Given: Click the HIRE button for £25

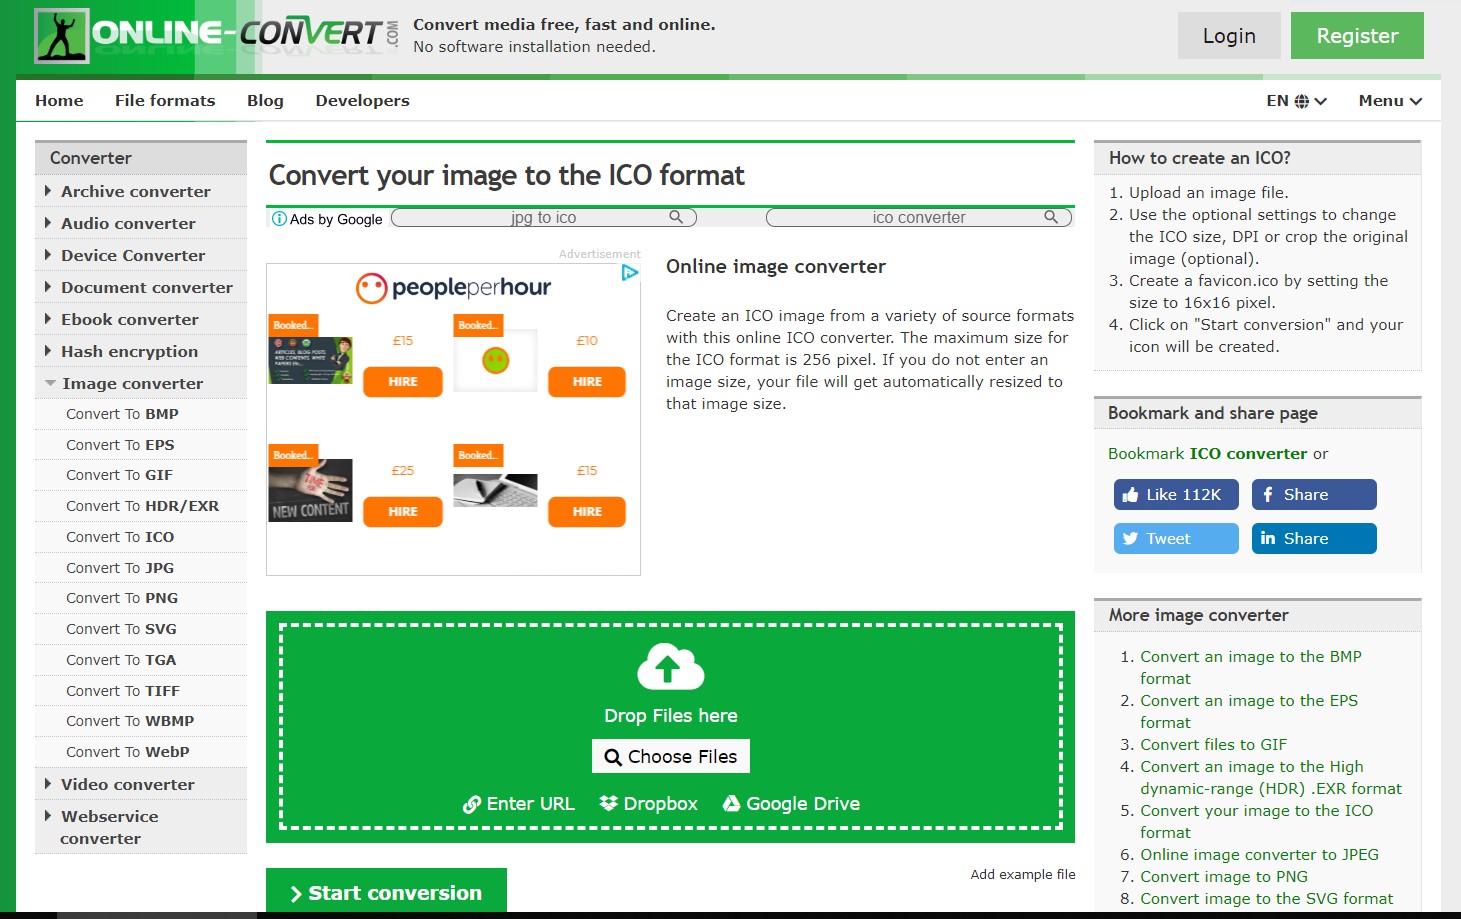Looking at the screenshot, I should [x=403, y=512].
